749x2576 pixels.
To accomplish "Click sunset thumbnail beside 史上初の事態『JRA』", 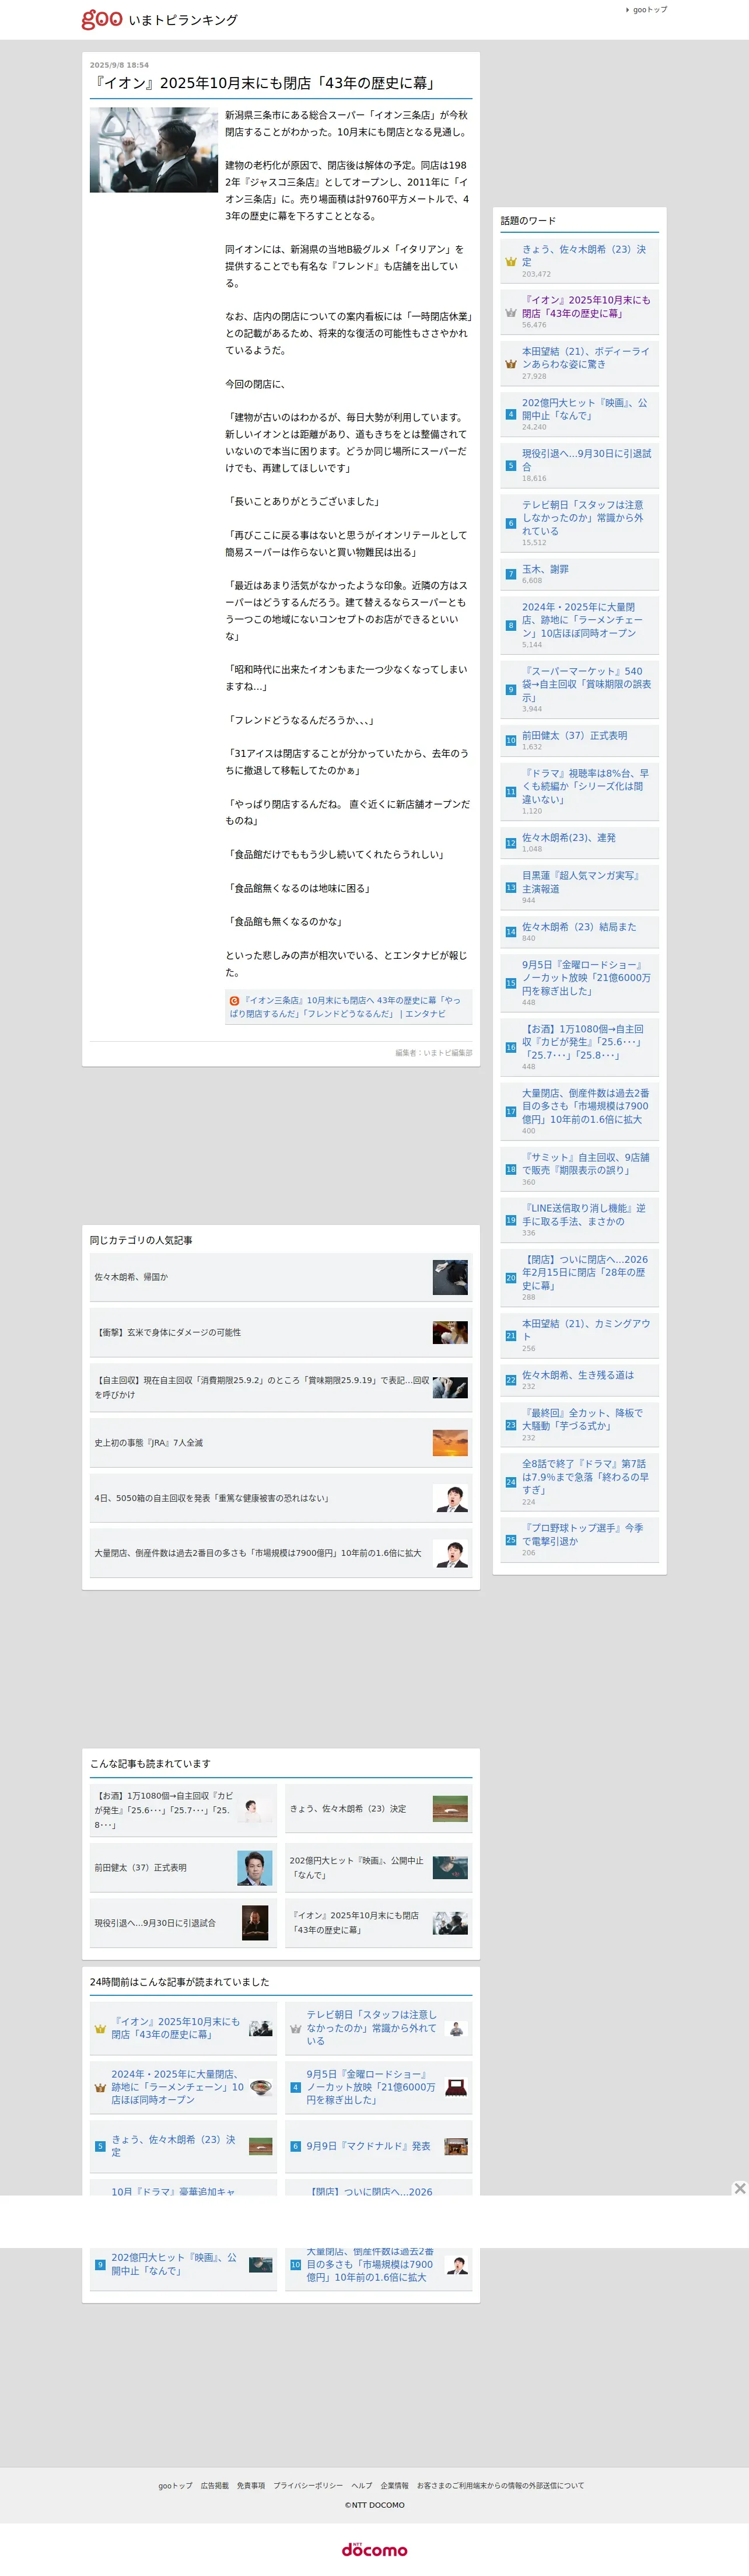I will (x=450, y=1443).
